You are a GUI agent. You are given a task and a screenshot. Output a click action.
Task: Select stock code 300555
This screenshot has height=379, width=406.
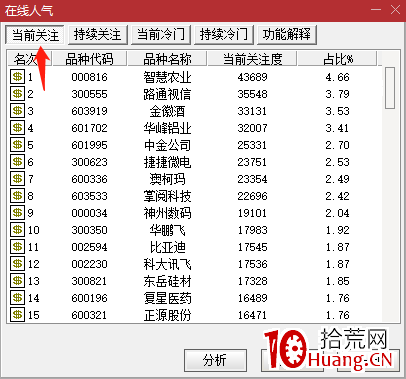click(89, 94)
